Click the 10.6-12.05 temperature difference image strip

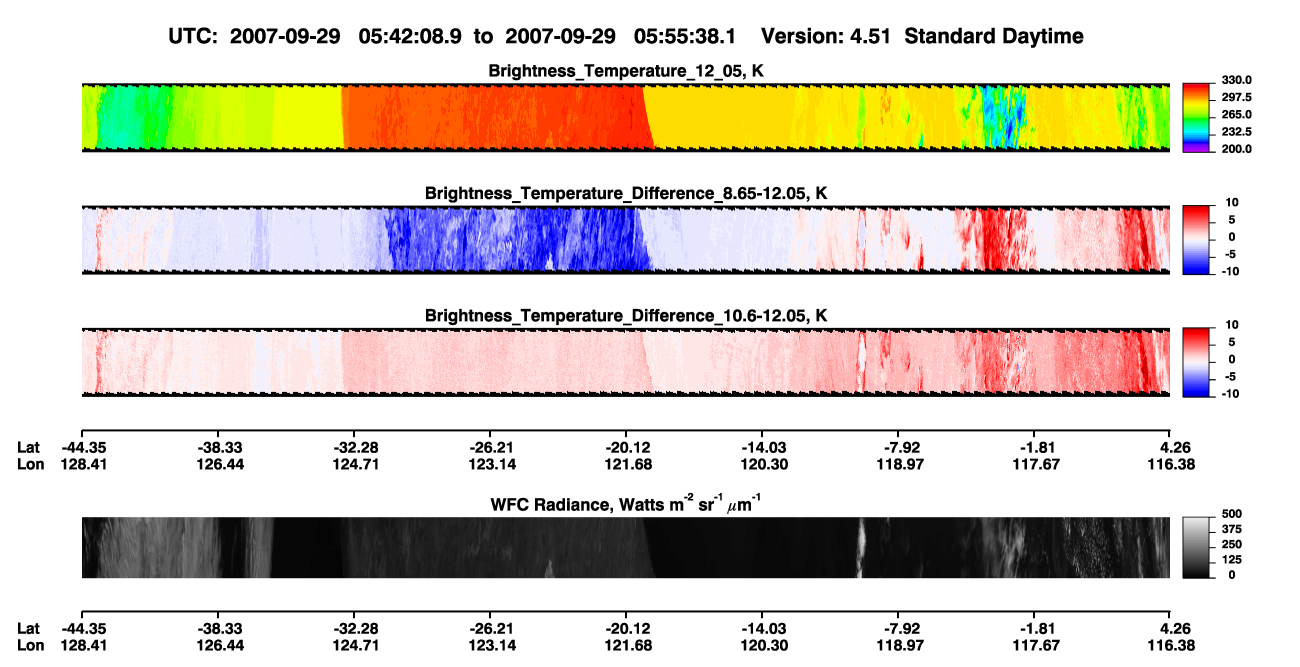(x=626, y=362)
